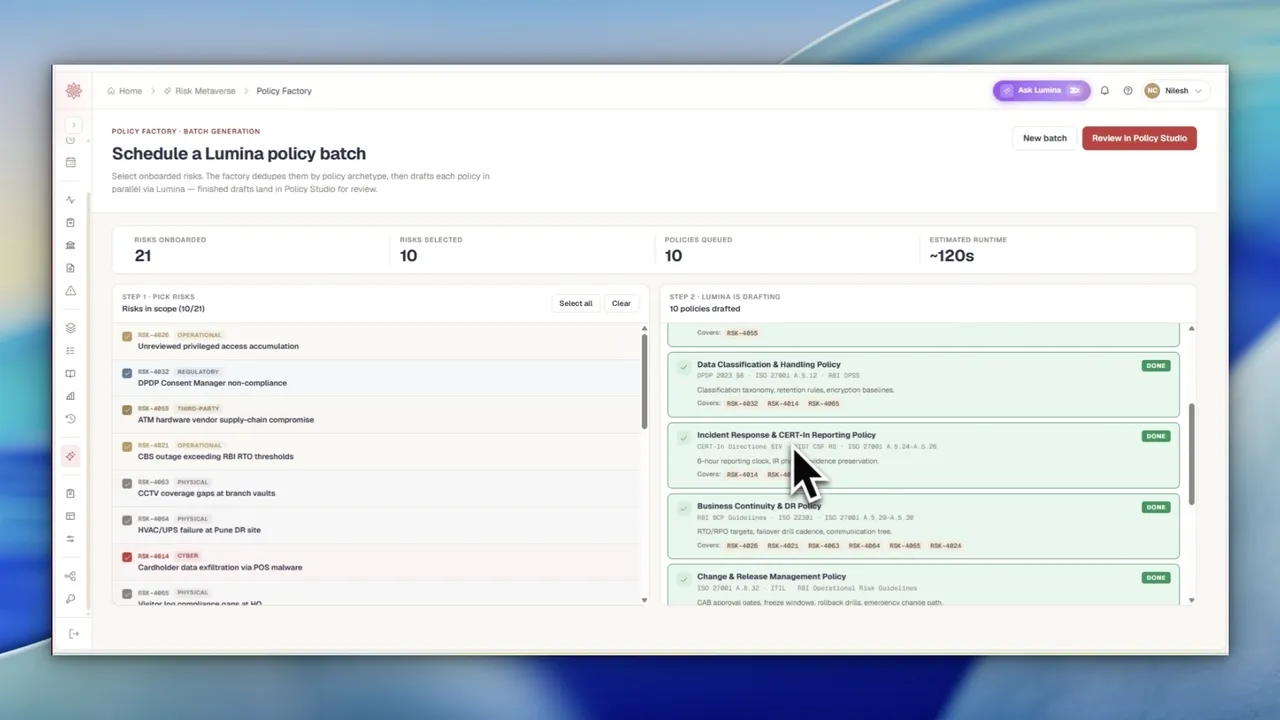Click the NC user avatar
The height and width of the screenshot is (720, 1280).
[x=1152, y=91]
